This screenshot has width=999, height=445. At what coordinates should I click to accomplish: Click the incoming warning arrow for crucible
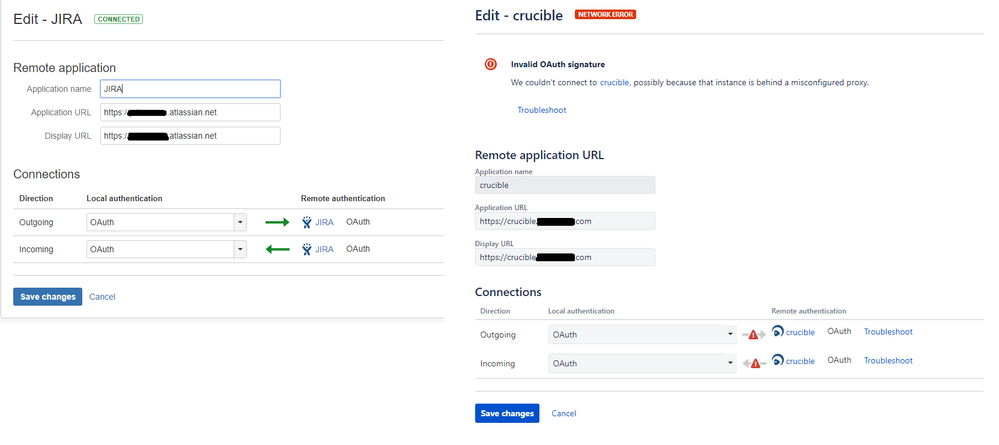(x=754, y=363)
